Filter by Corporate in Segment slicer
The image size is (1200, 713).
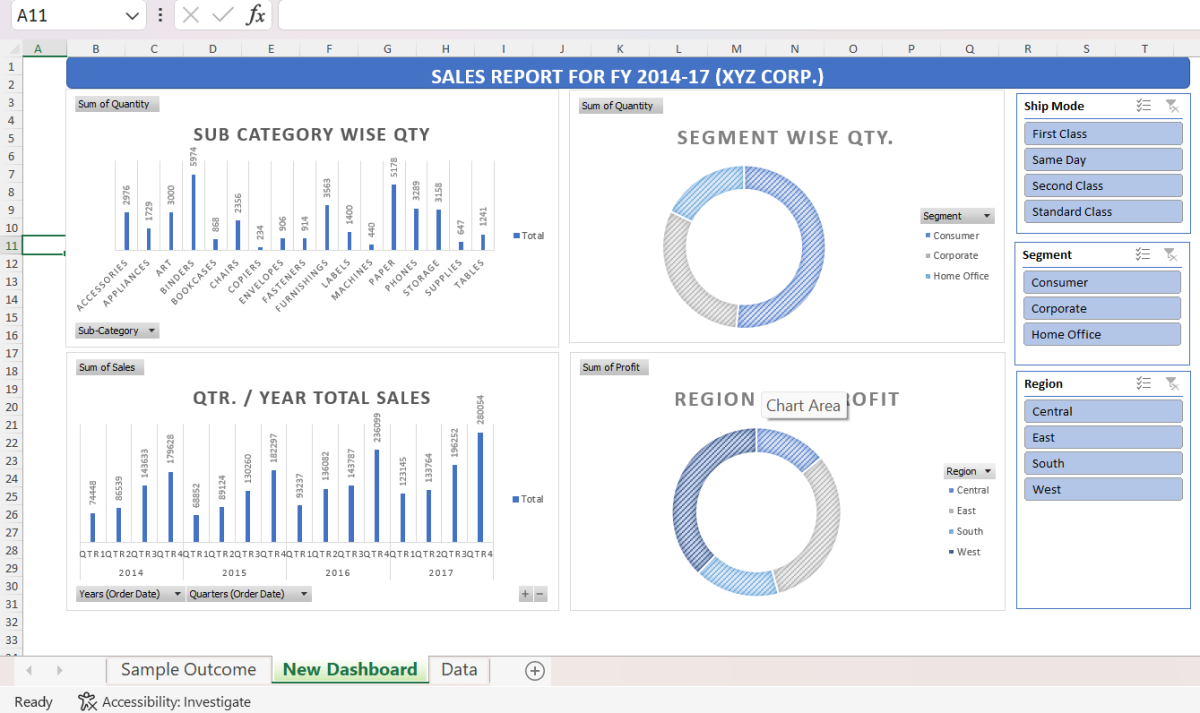(x=1101, y=309)
